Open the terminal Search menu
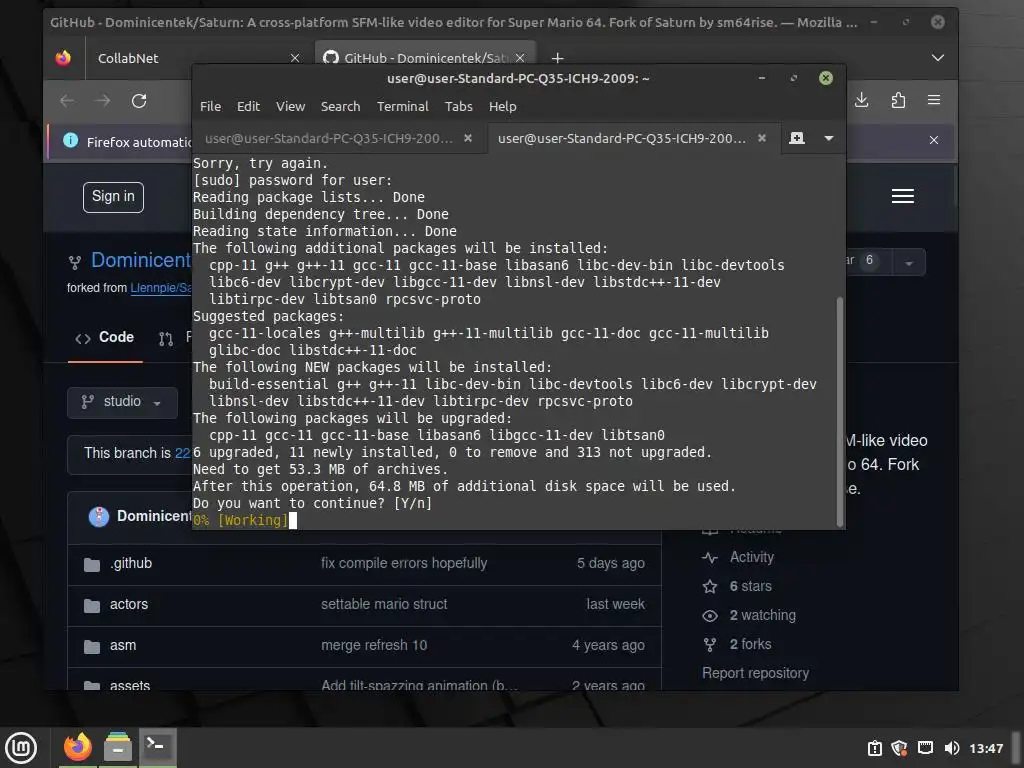 click(x=340, y=106)
